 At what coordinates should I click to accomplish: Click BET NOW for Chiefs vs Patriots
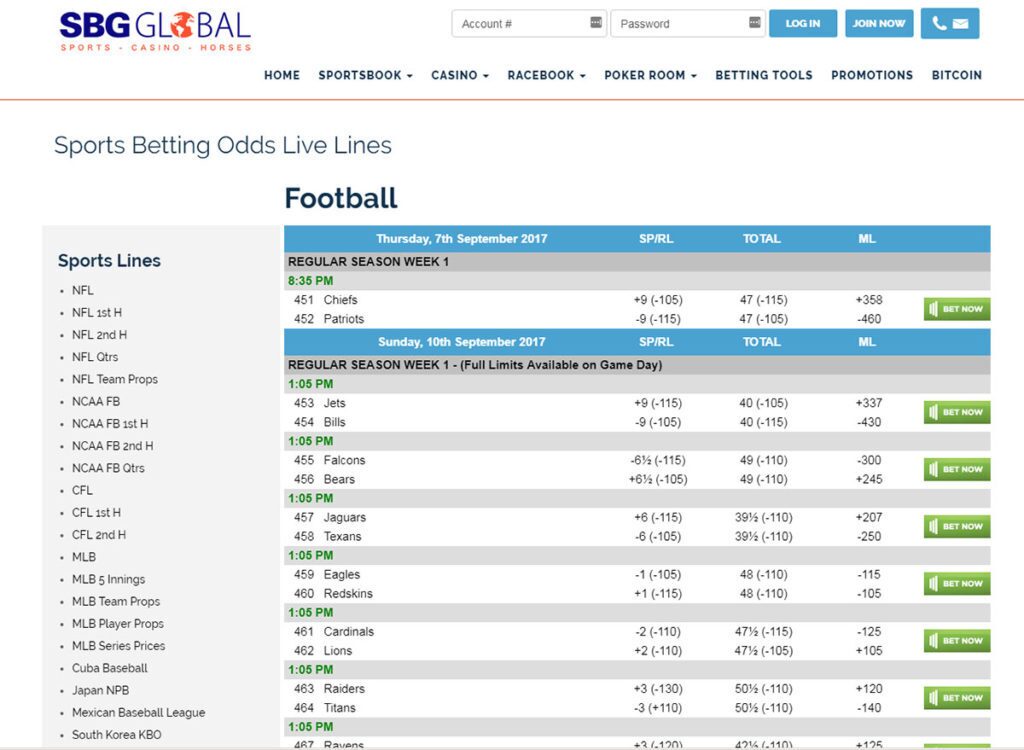point(955,309)
